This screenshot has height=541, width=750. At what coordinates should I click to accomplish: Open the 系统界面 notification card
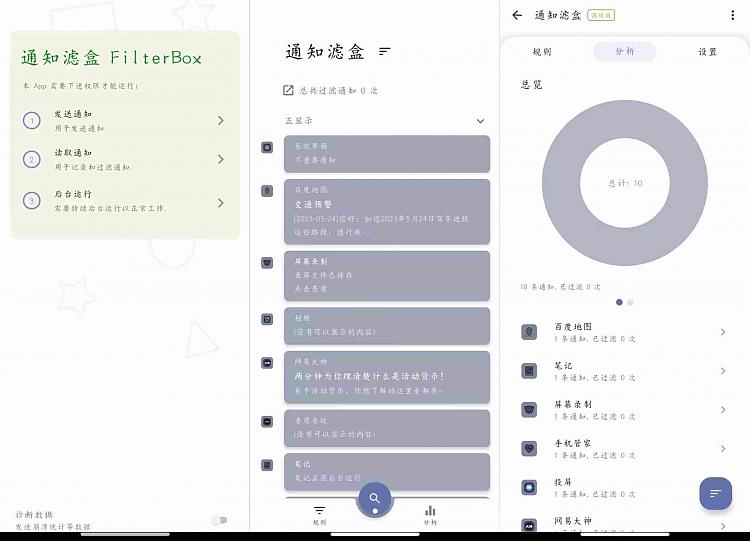coord(387,154)
